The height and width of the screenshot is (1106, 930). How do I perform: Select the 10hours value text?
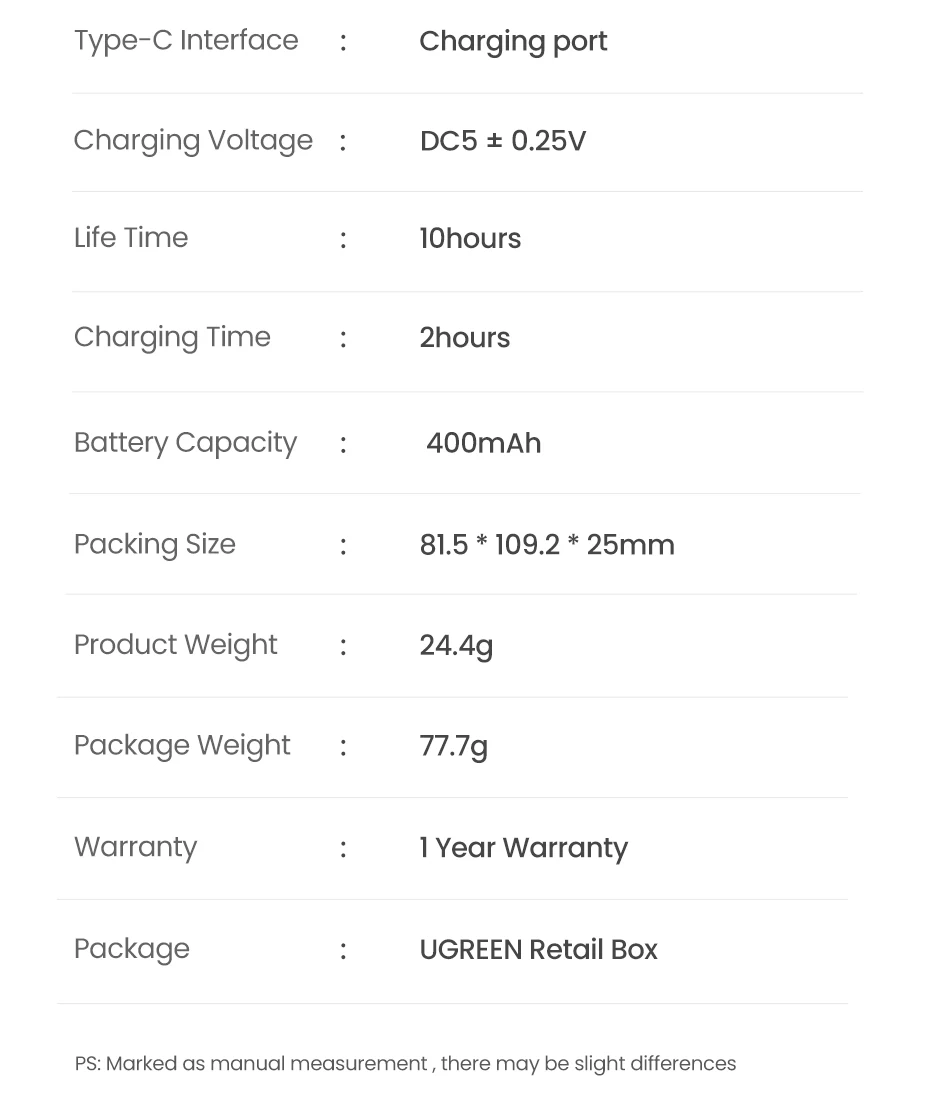(470, 239)
